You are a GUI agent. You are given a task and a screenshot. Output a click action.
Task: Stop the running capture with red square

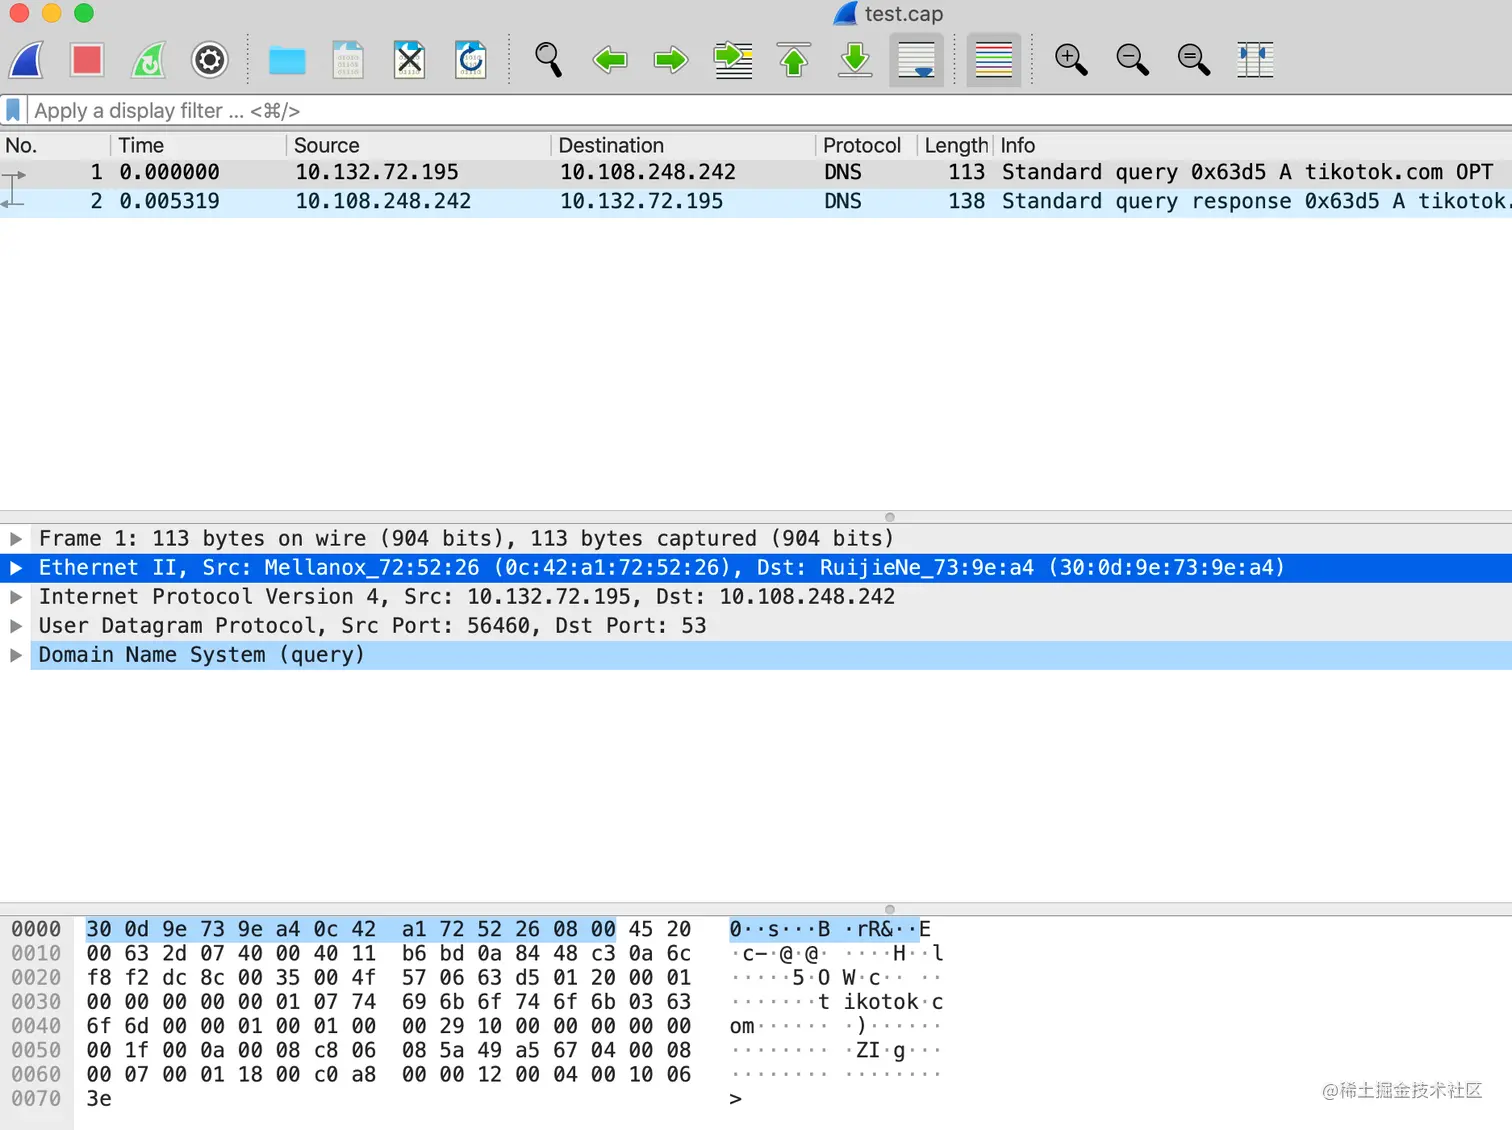87,60
